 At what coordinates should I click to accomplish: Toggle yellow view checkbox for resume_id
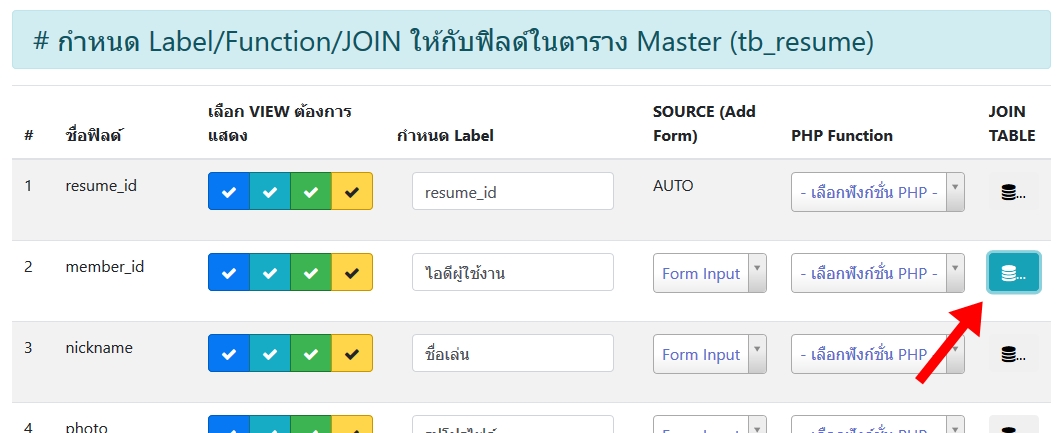(352, 191)
